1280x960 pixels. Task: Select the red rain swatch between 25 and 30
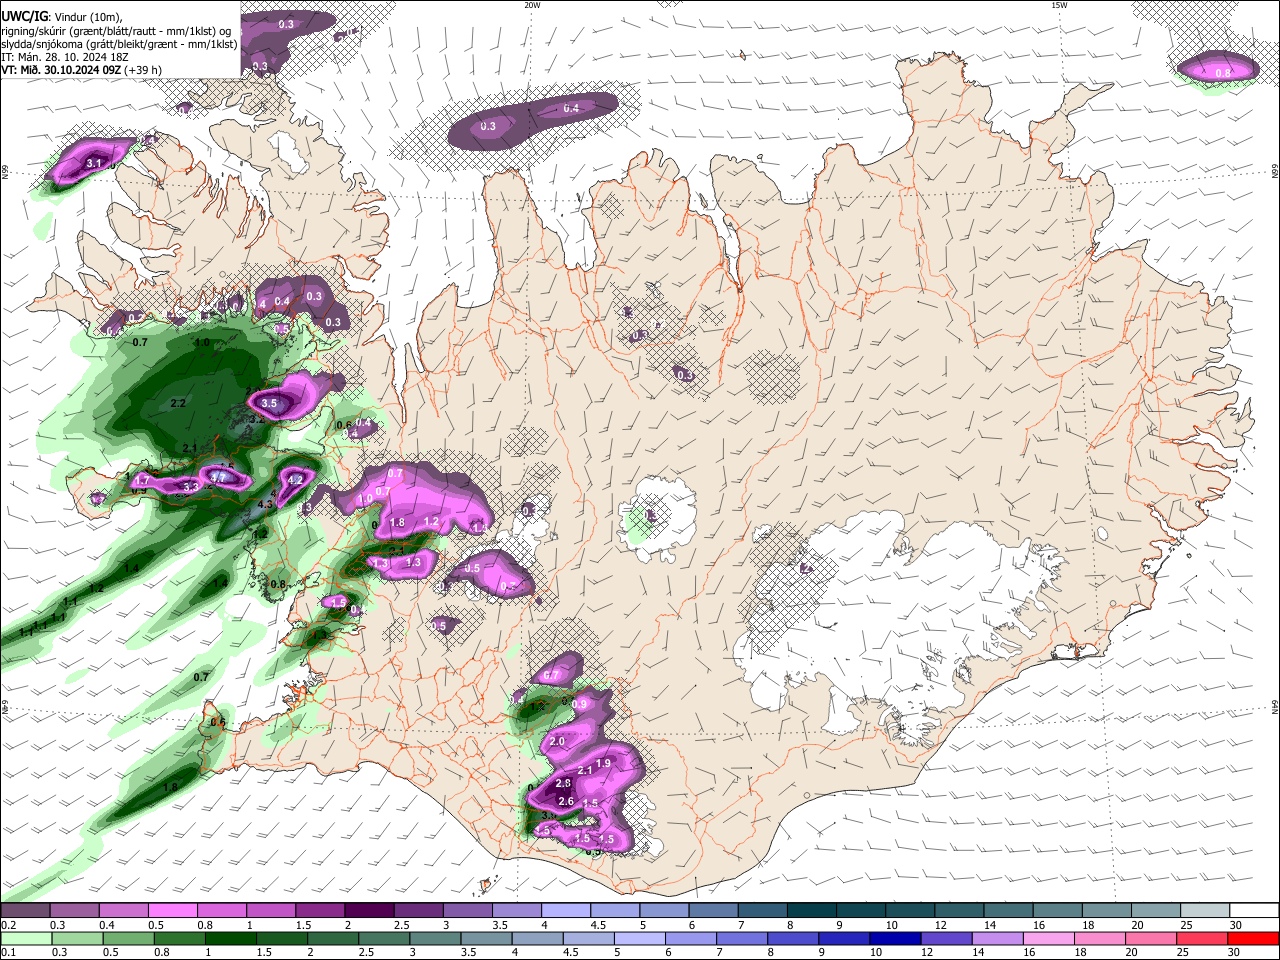click(x=1201, y=938)
